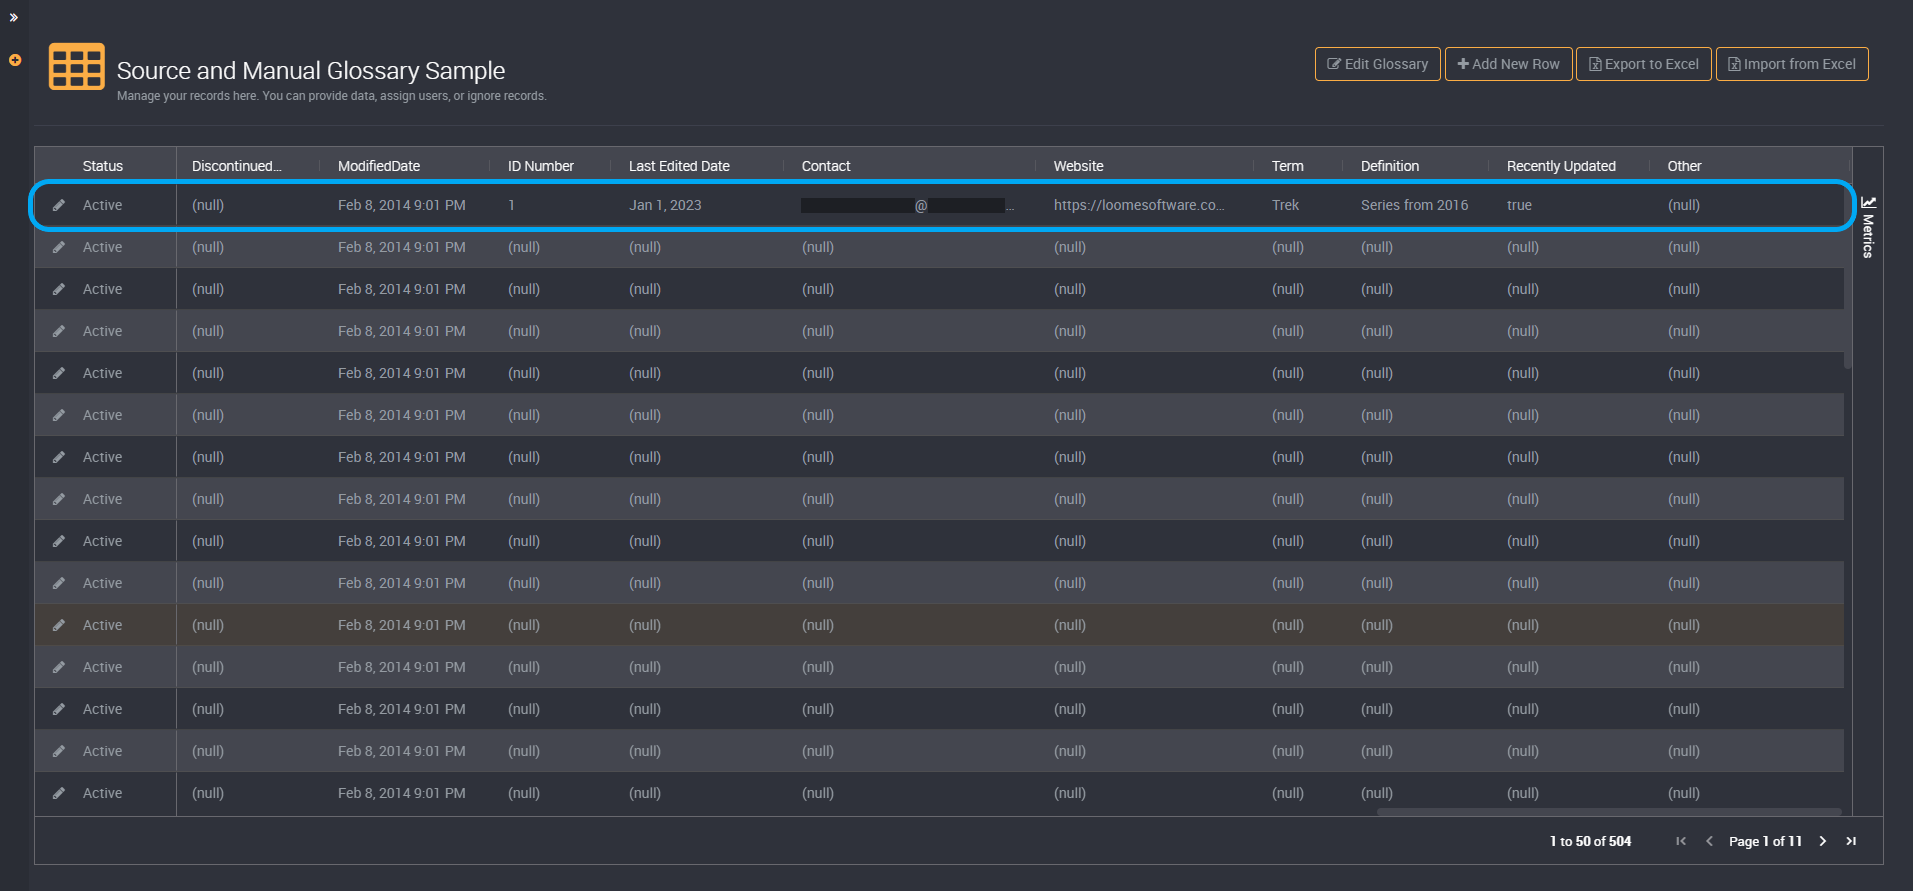
Task: Click the orange grid glossary icon
Action: click(77, 67)
